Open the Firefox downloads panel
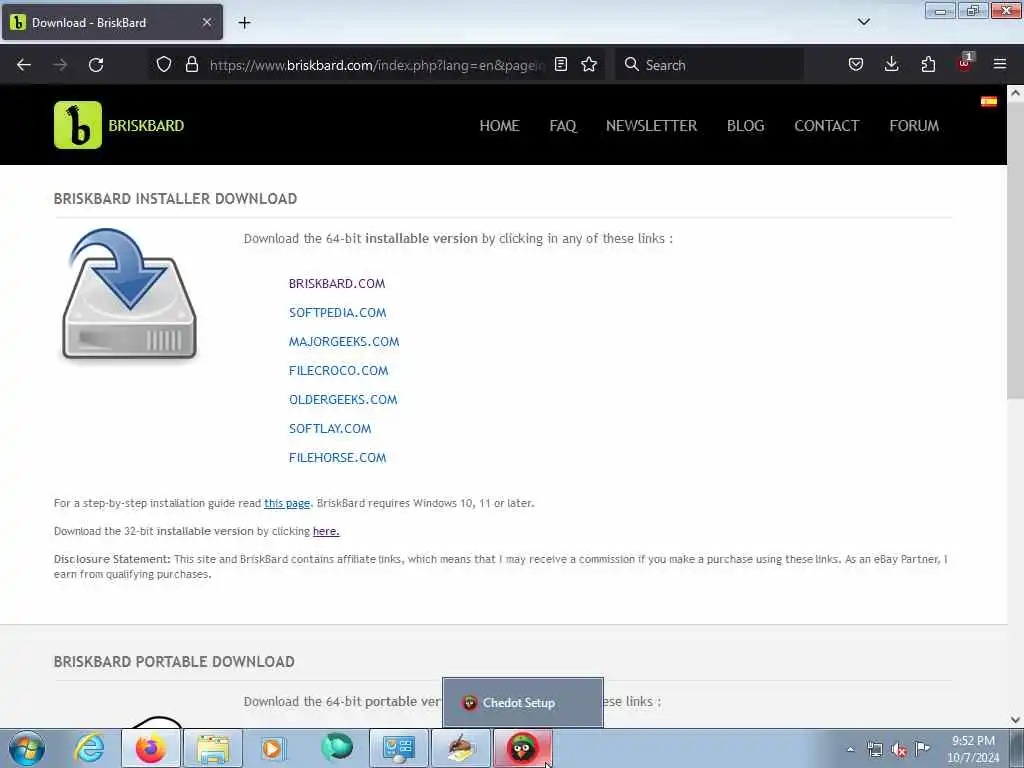Screen dimensions: 1024x768 (891, 64)
